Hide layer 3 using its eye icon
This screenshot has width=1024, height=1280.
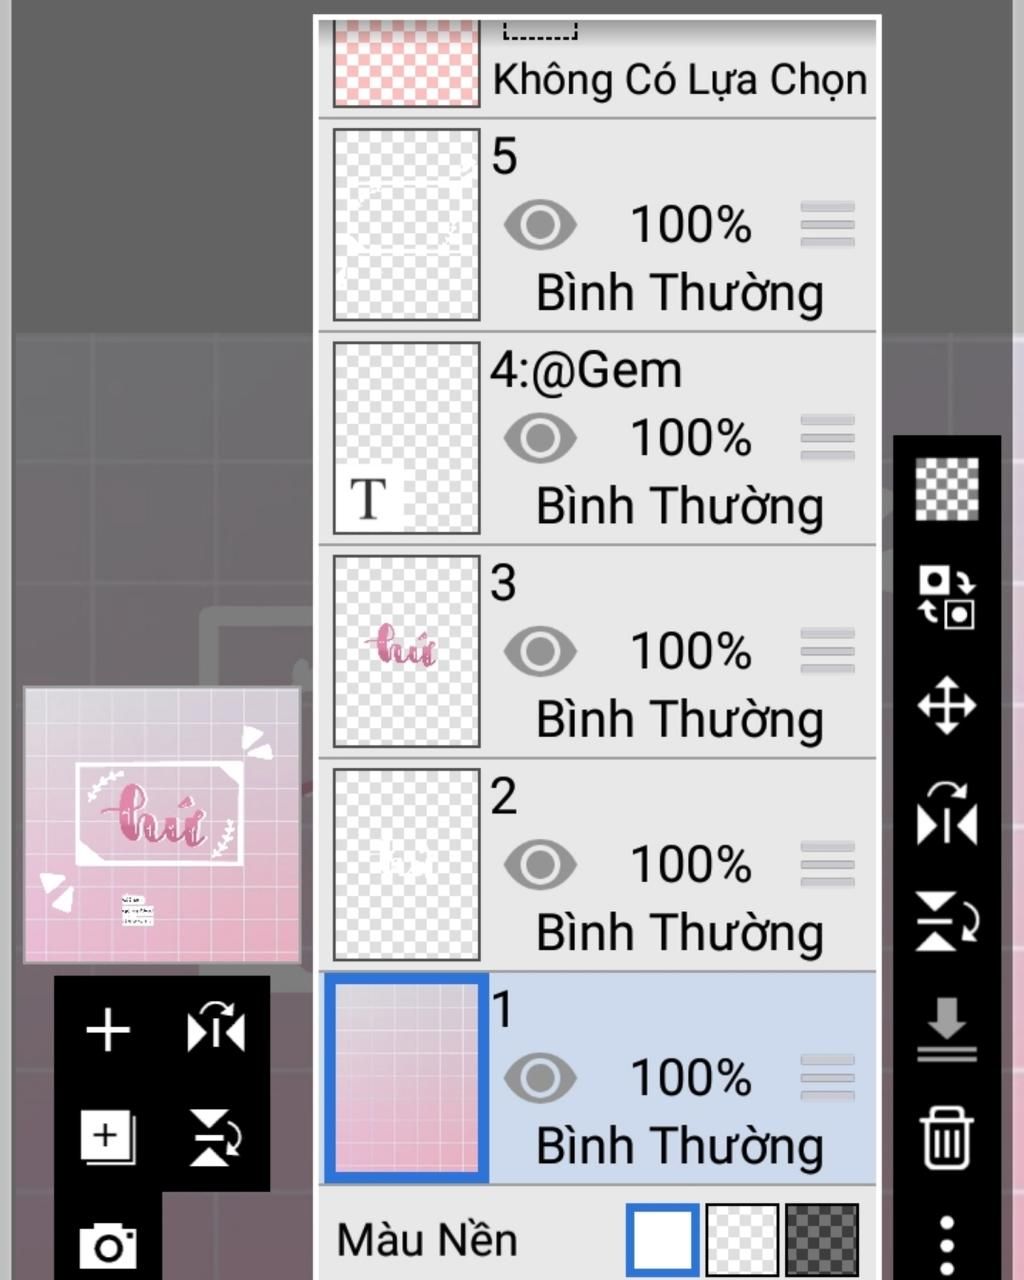tap(540, 652)
